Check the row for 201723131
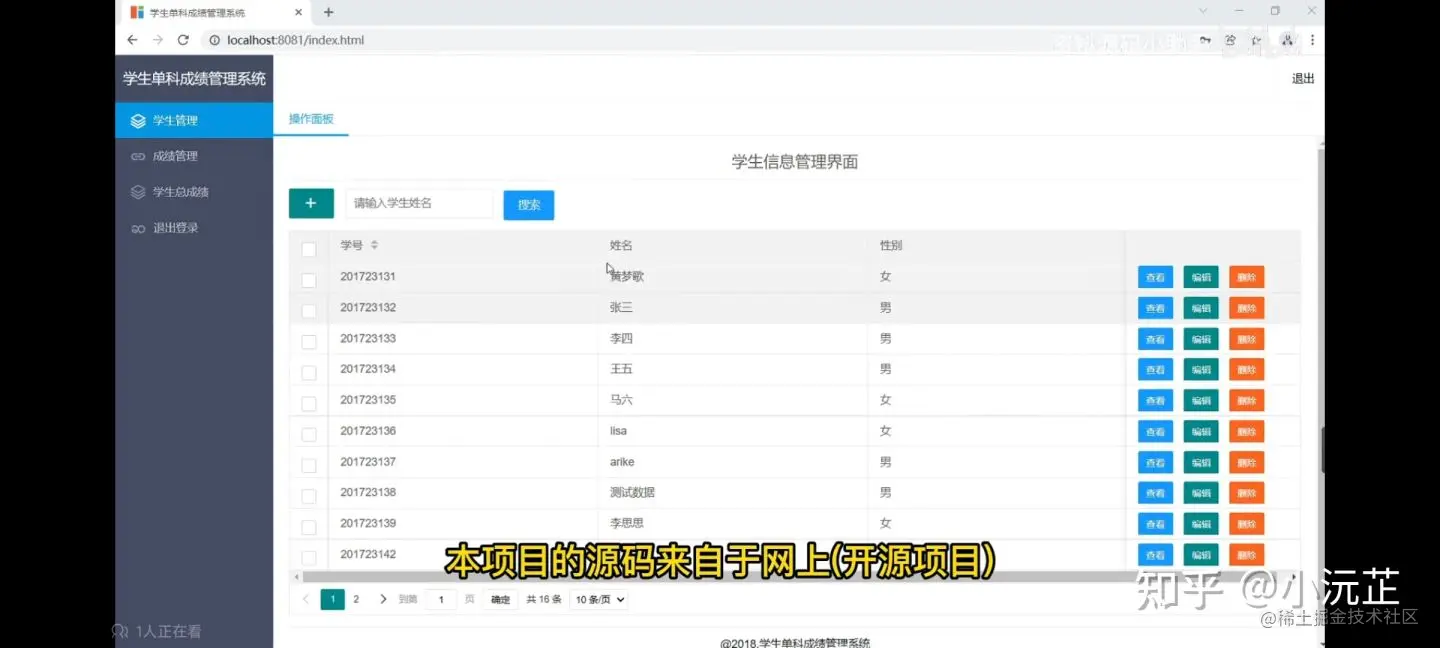The width and height of the screenshot is (1440, 648). point(309,280)
